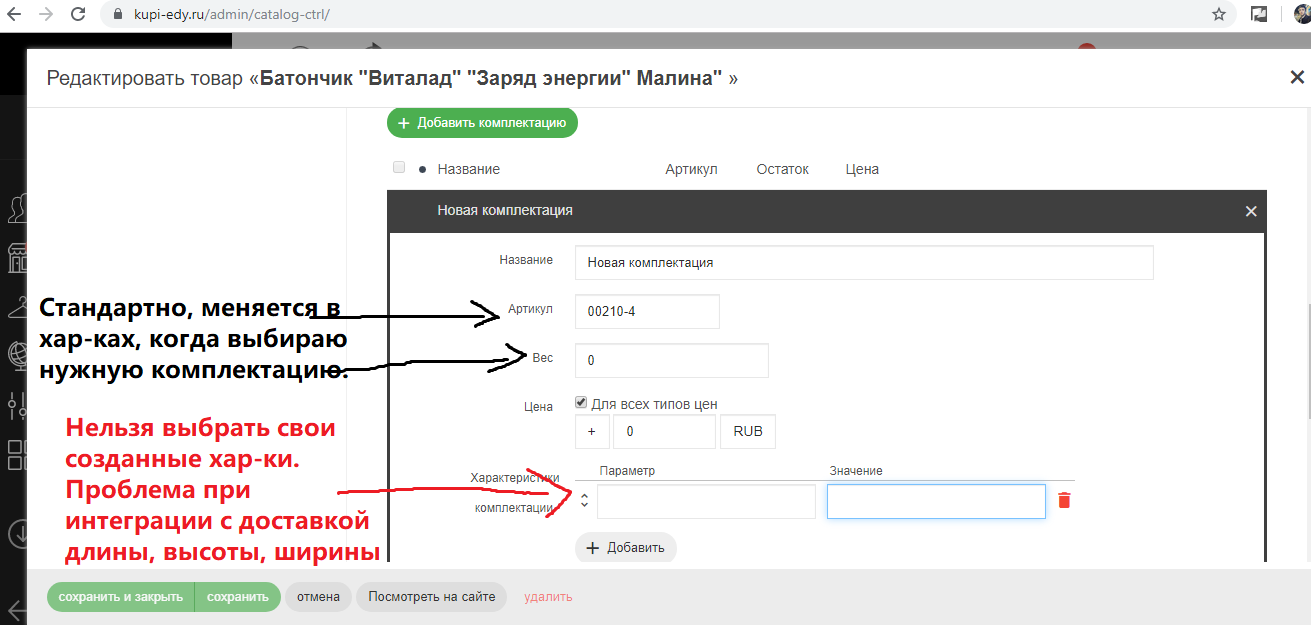Uncheck 'Для всех типов цен' checkbox
The height and width of the screenshot is (625, 1311).
(581, 403)
